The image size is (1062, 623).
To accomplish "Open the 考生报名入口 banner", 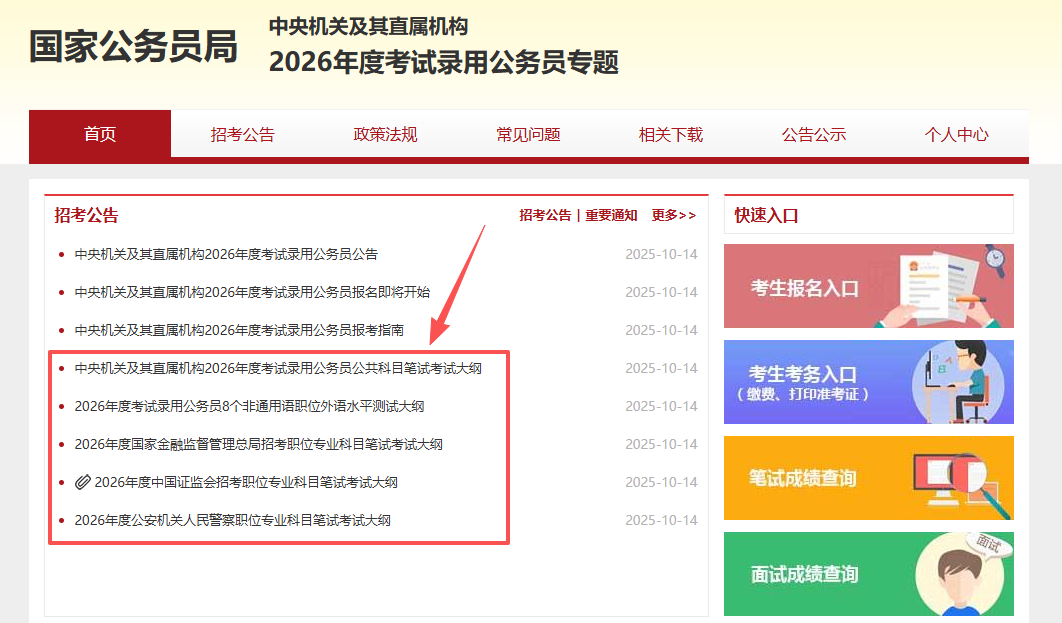I will pos(868,286).
